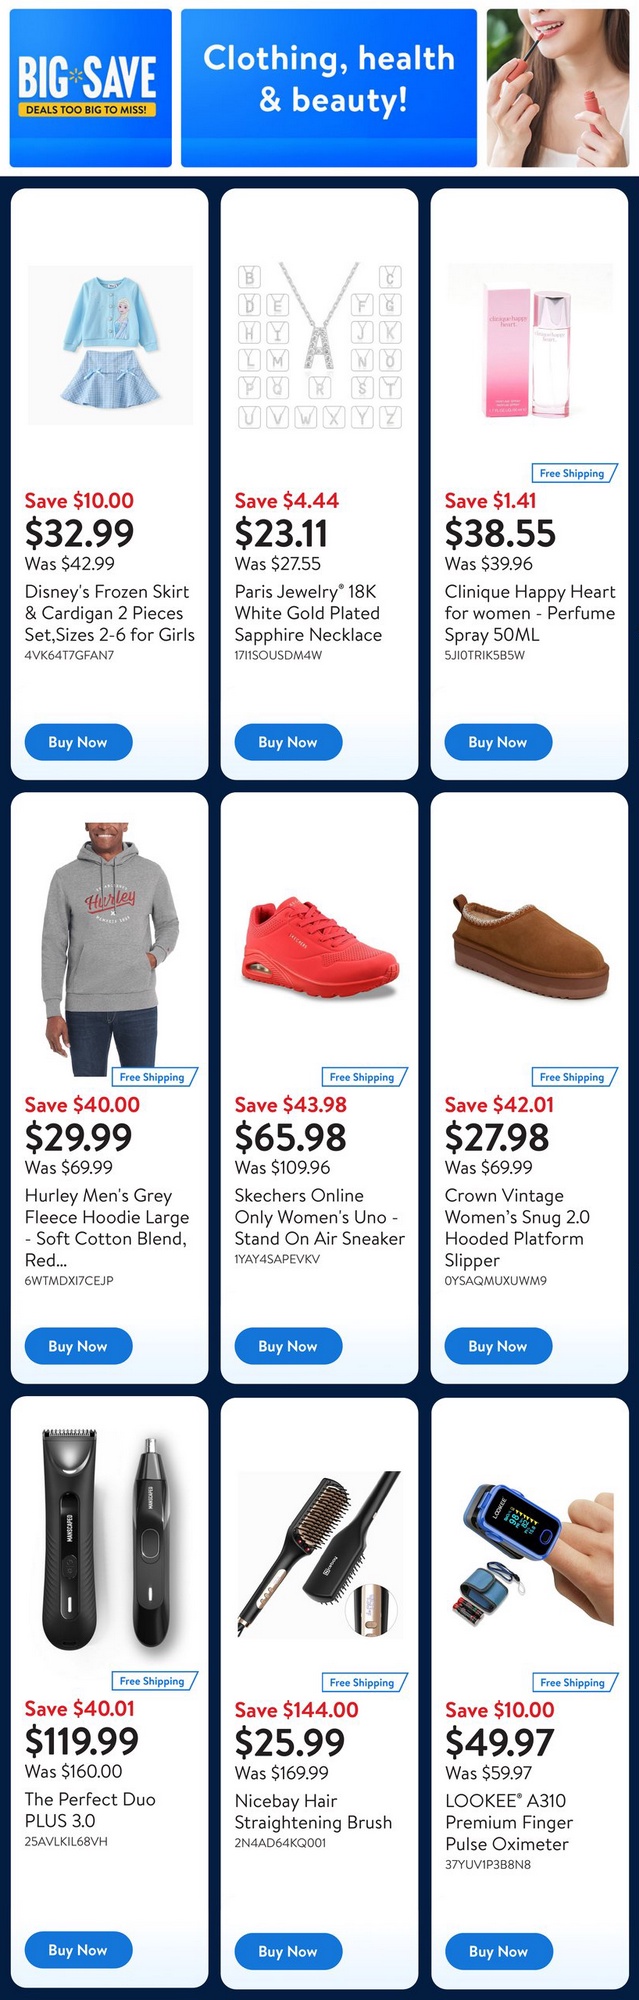Open the Nicebay Hair Straightening Brush title link
The height and width of the screenshot is (2000, 639).
click(313, 1811)
